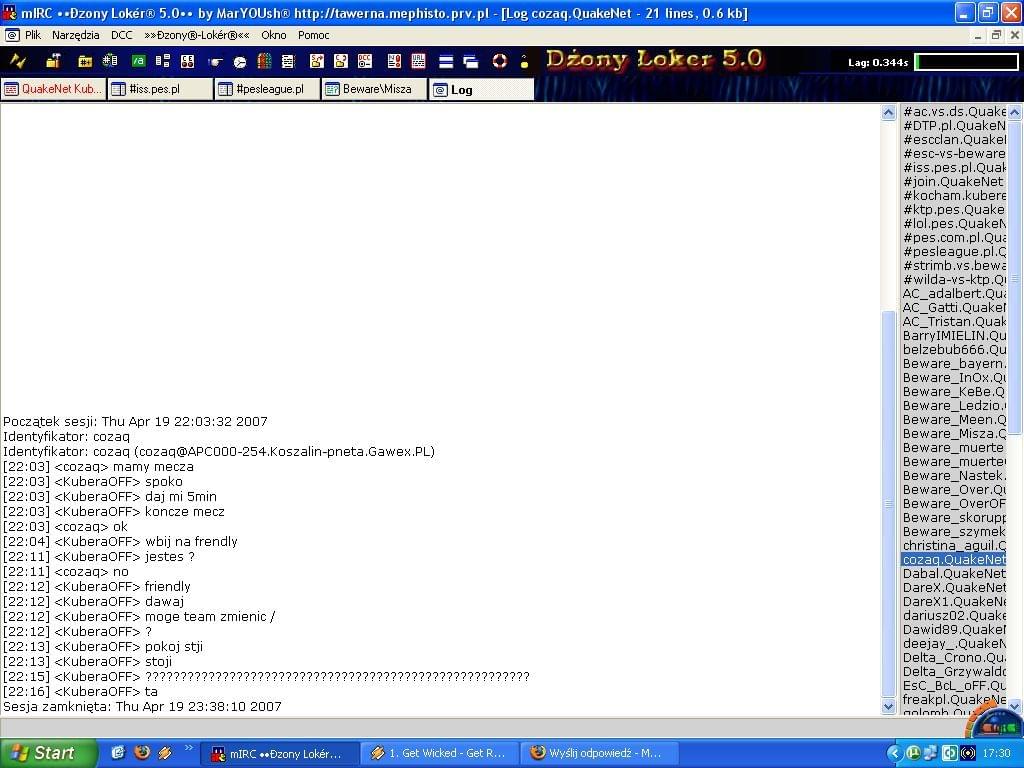Open the Okno menu
1024x768 pixels.
(274, 35)
